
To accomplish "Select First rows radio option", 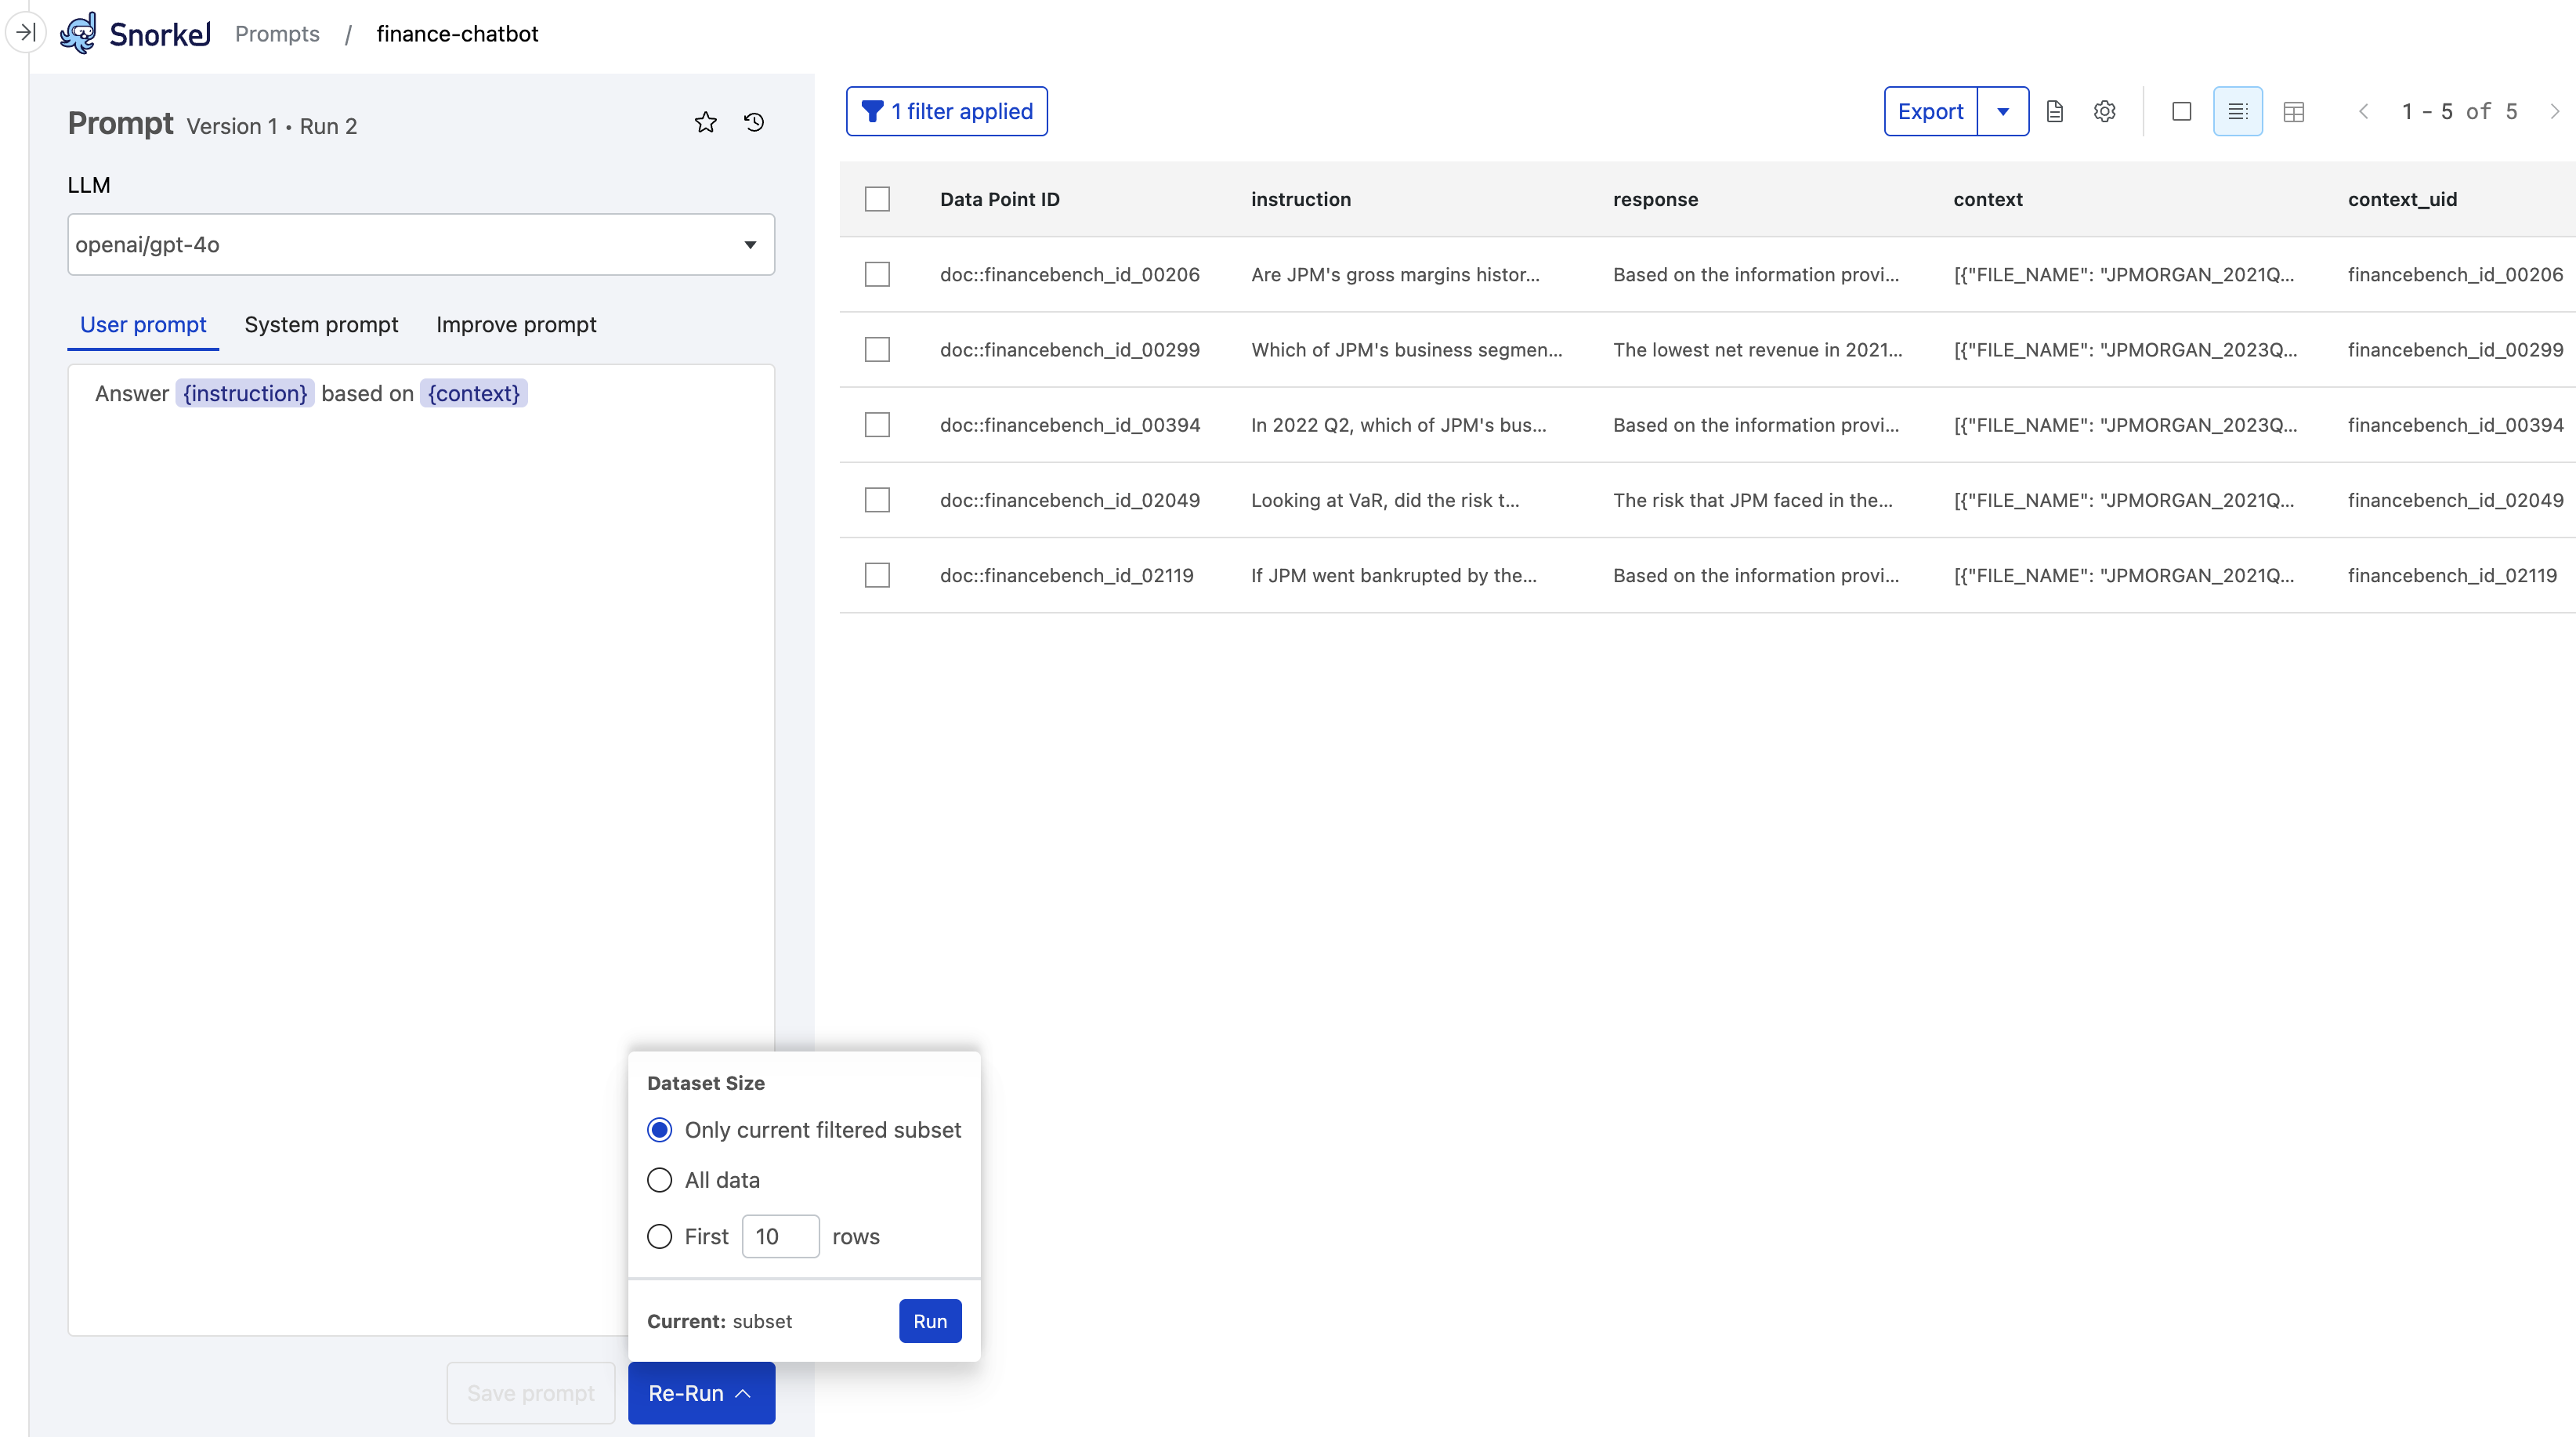I will [659, 1237].
